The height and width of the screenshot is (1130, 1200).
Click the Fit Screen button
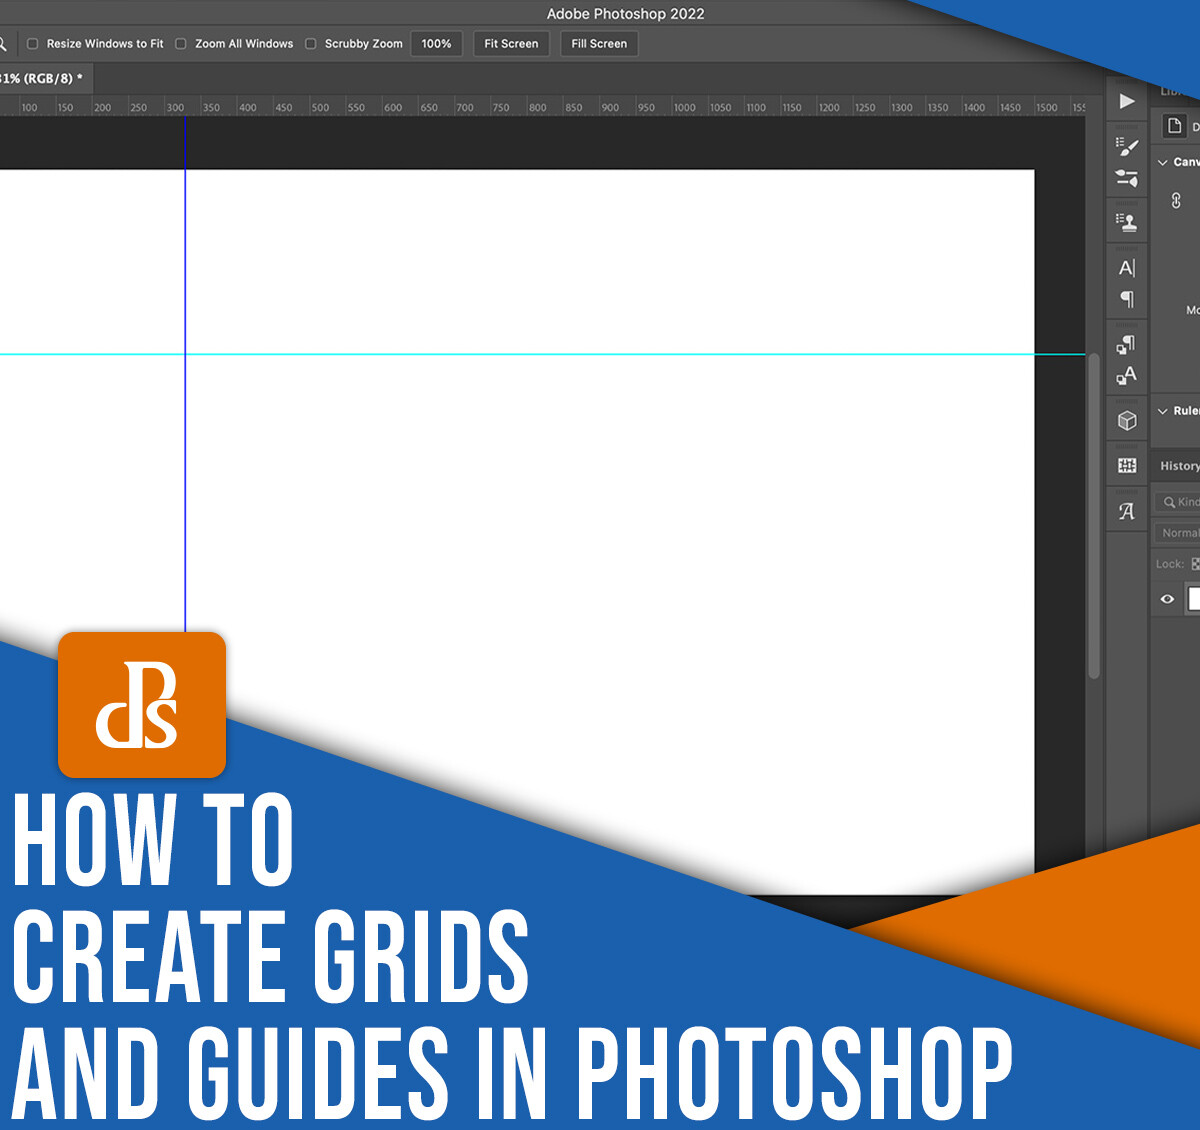(511, 43)
